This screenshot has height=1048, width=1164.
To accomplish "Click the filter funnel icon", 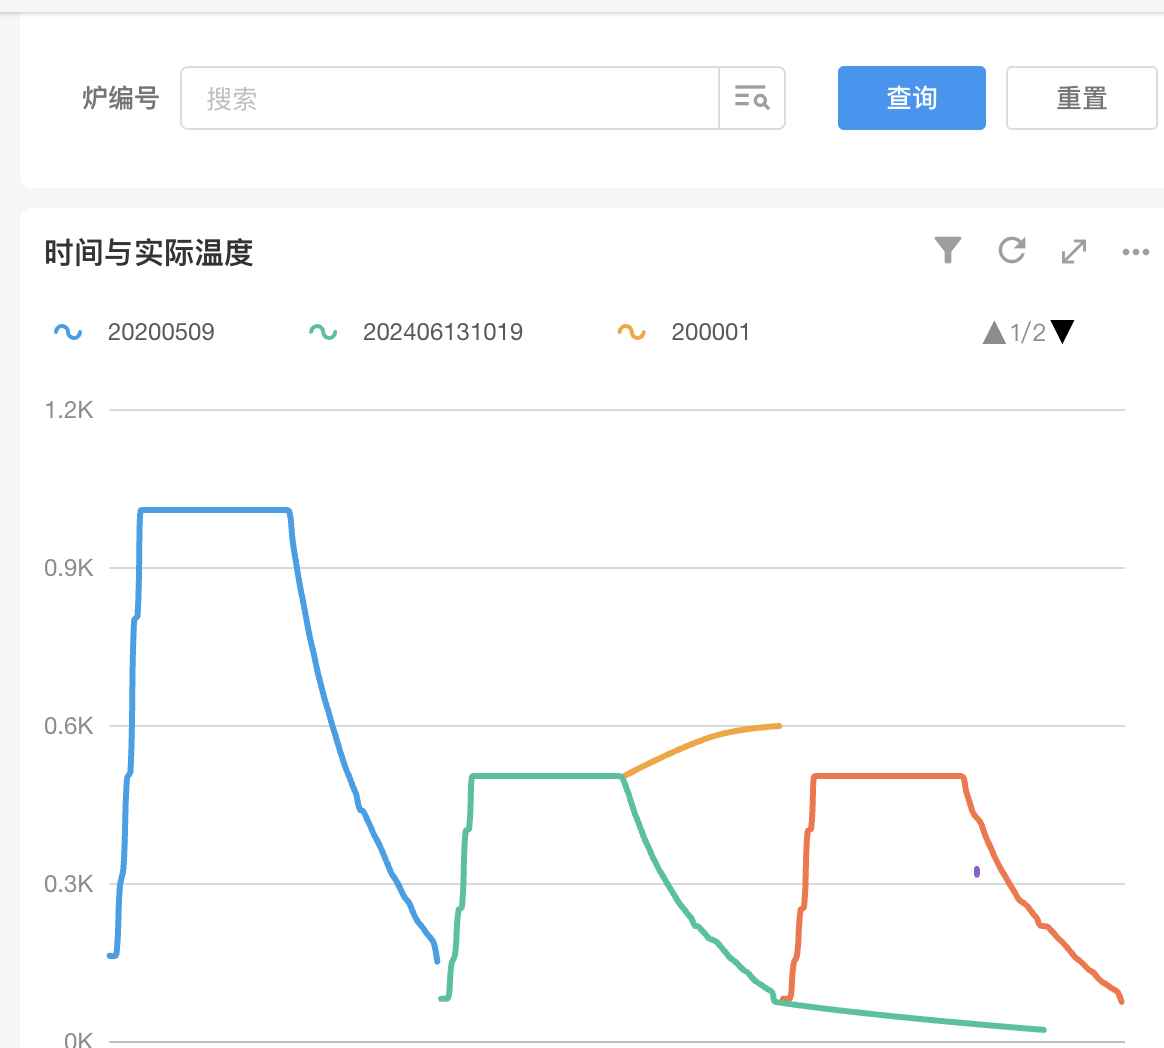I will tap(948, 250).
